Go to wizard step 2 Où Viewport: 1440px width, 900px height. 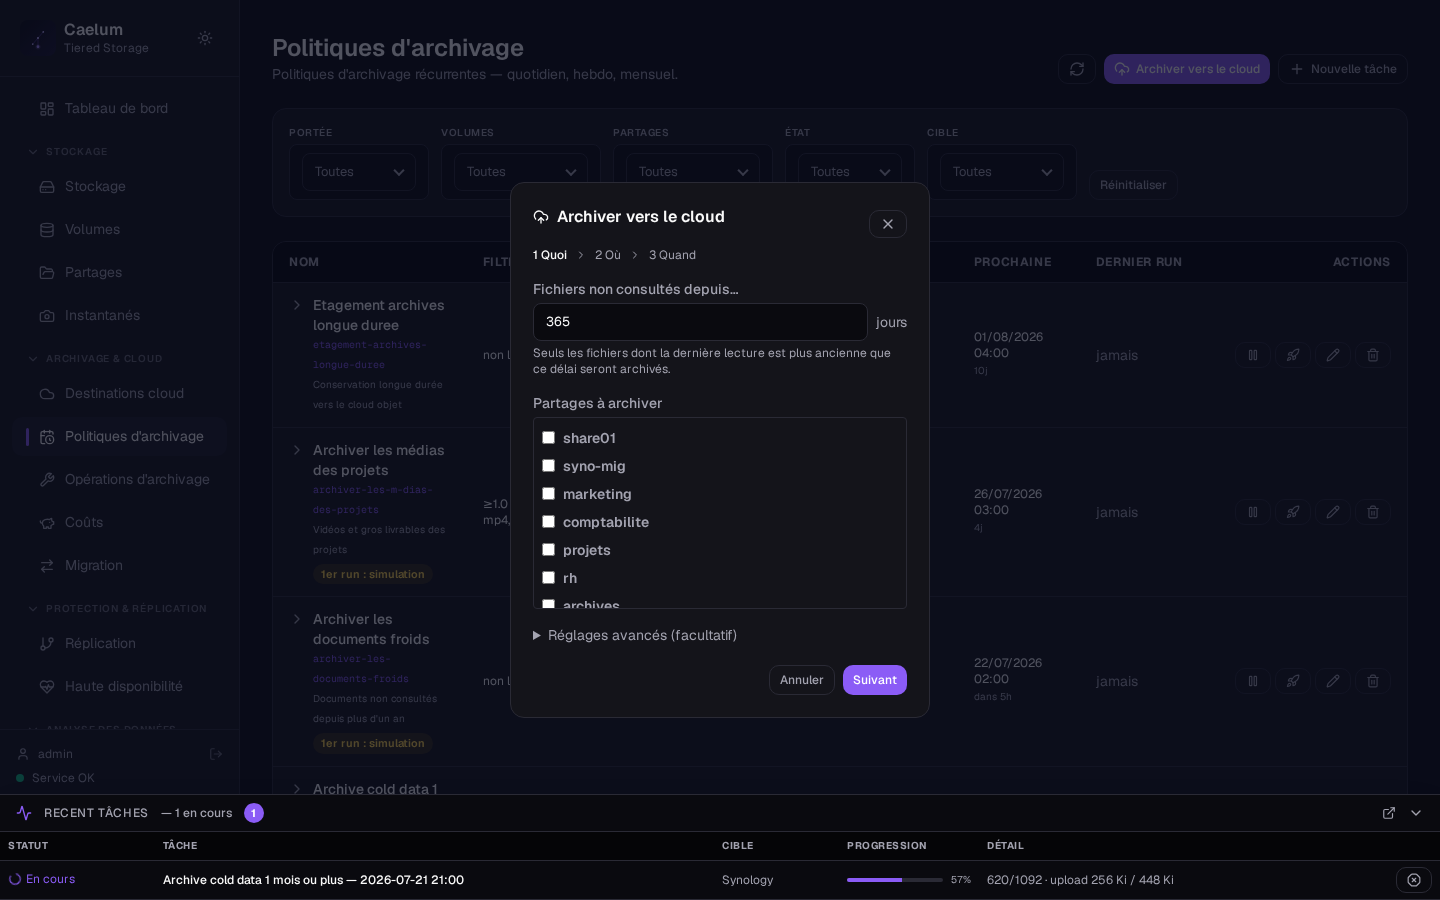pos(608,255)
